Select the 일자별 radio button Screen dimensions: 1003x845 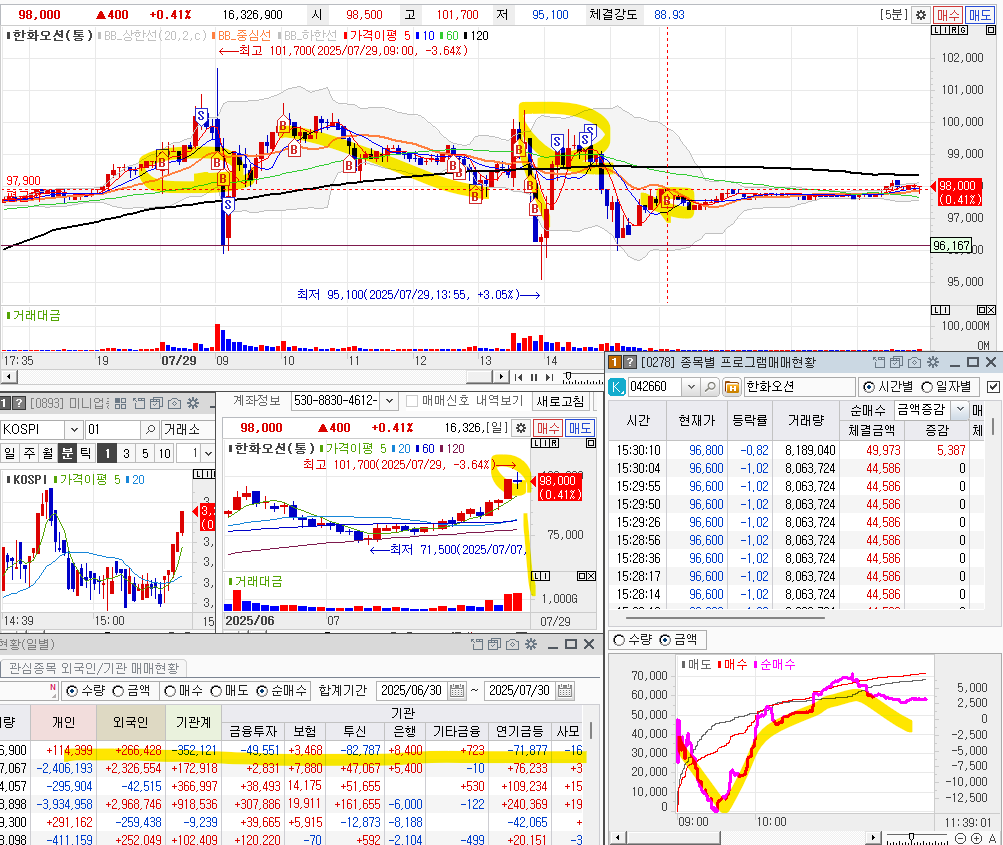click(926, 387)
